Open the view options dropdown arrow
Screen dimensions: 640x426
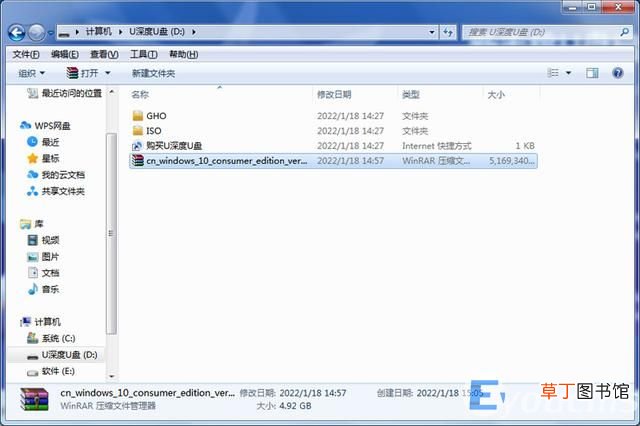[568, 73]
